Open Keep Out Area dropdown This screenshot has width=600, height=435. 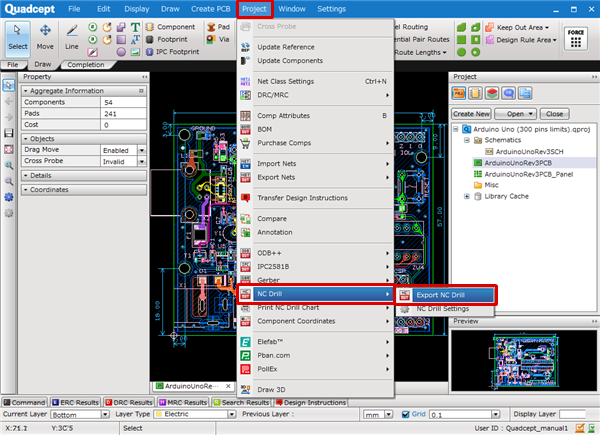[x=517, y=27]
